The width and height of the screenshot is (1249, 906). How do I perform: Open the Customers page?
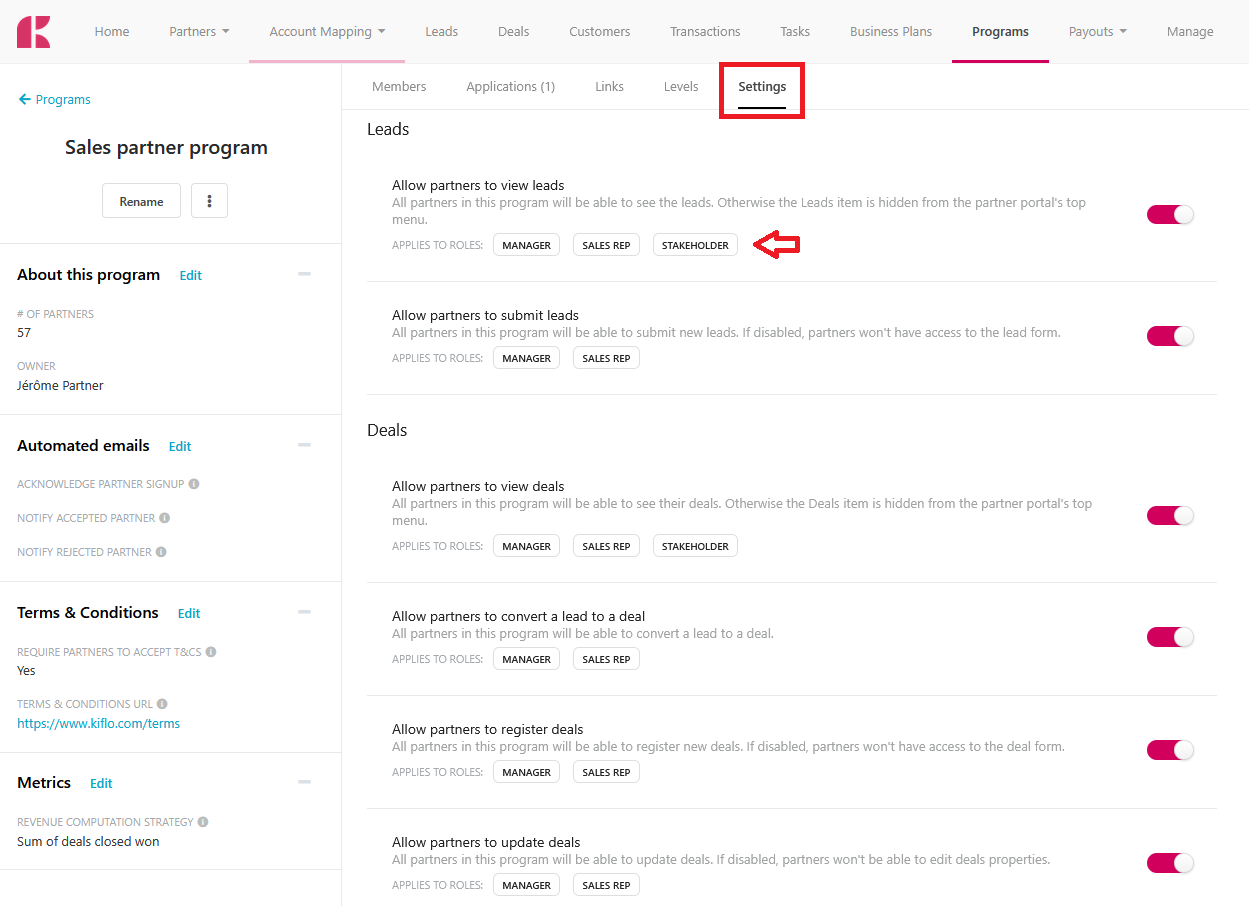(x=600, y=32)
